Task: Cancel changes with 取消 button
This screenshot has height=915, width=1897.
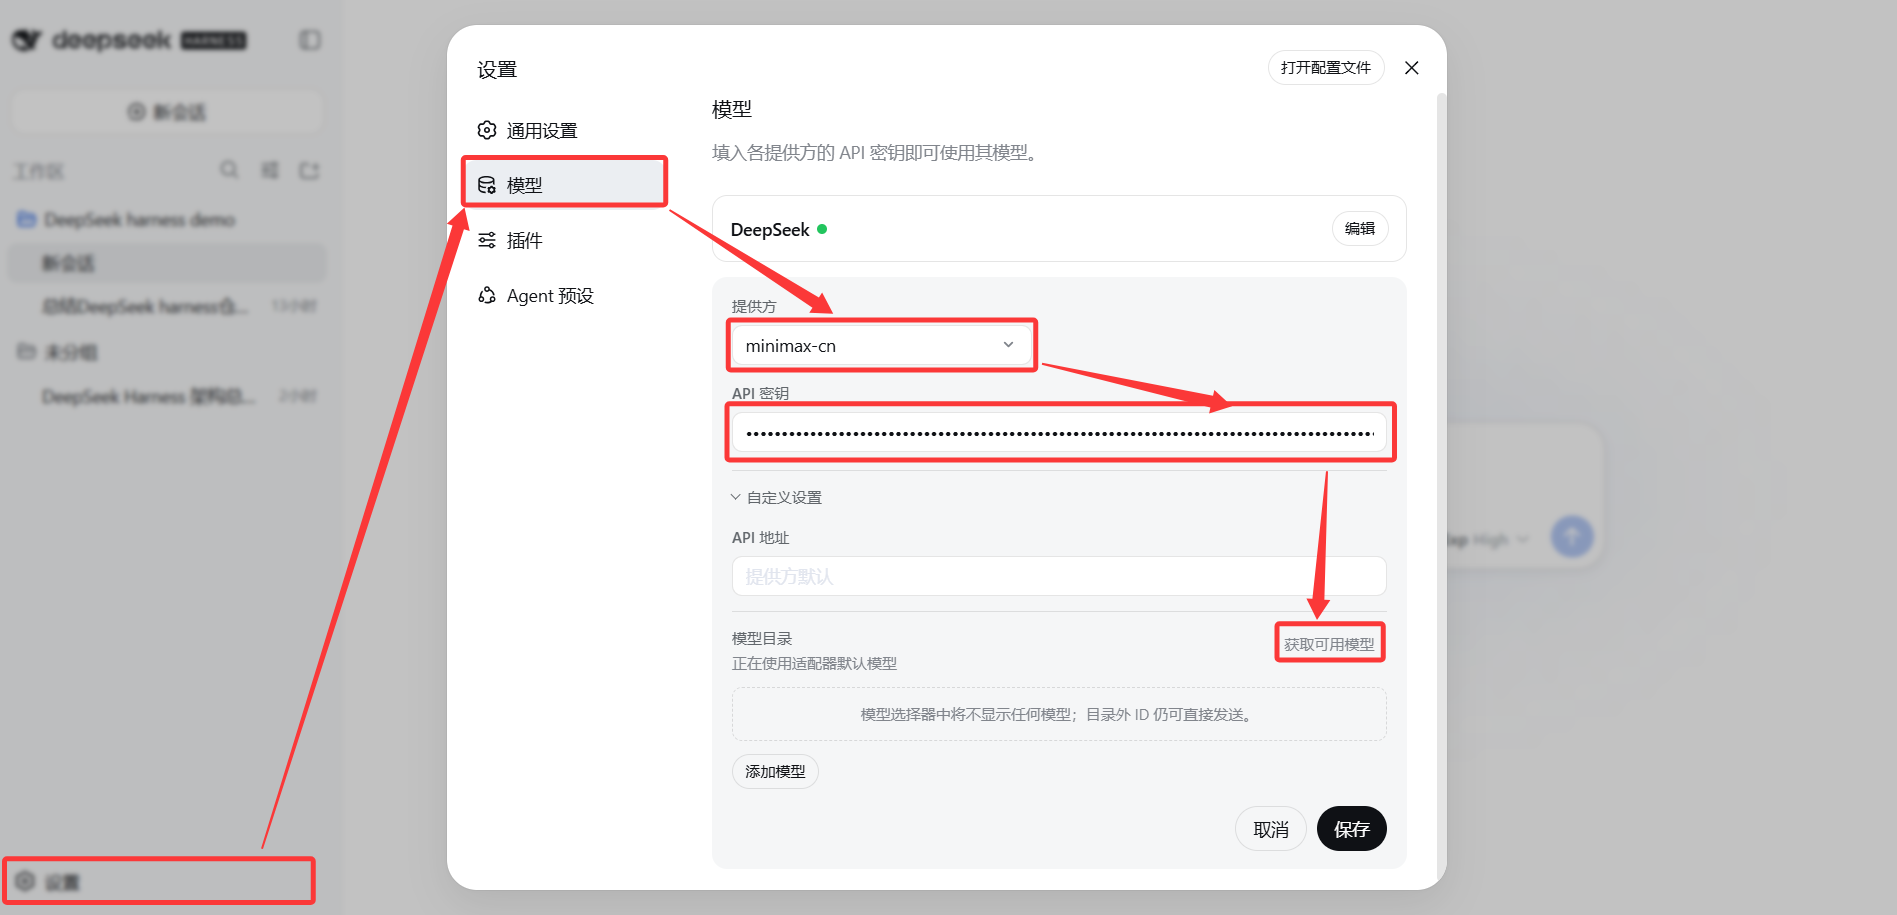Action: click(x=1271, y=829)
